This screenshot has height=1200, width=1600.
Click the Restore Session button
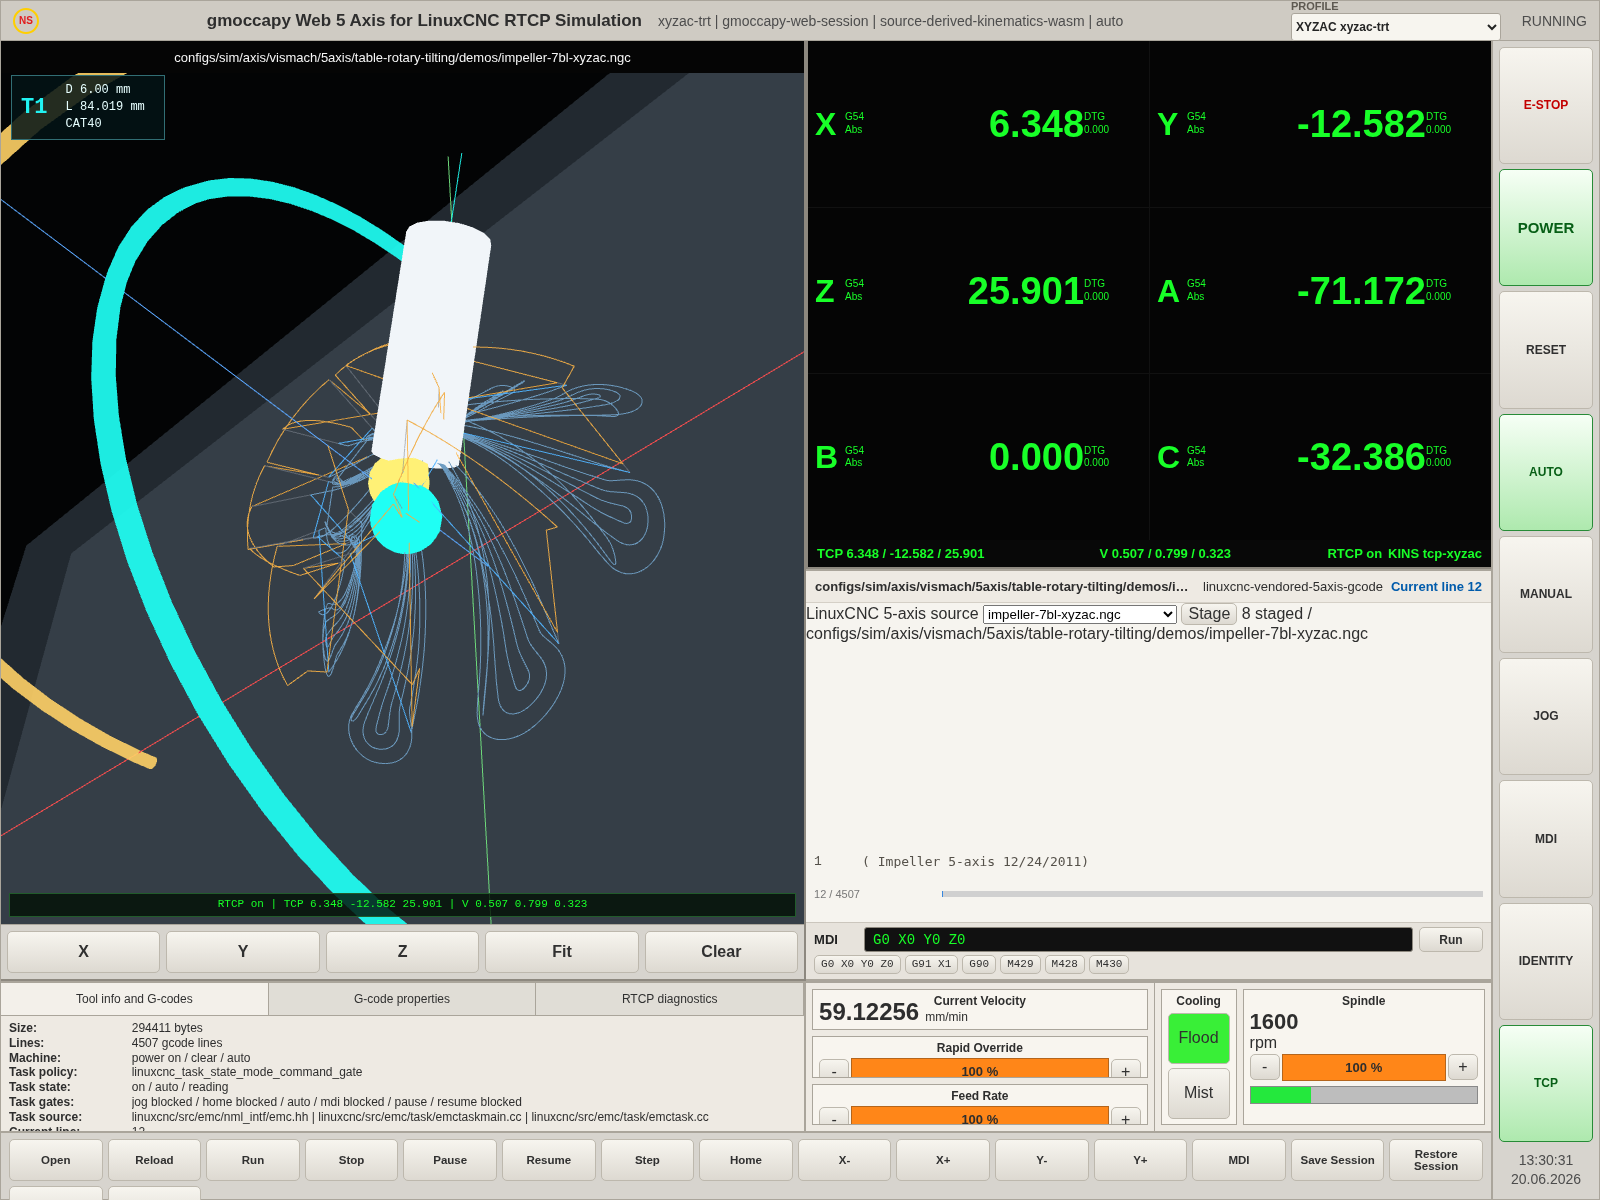pyautogui.click(x=1436, y=1160)
